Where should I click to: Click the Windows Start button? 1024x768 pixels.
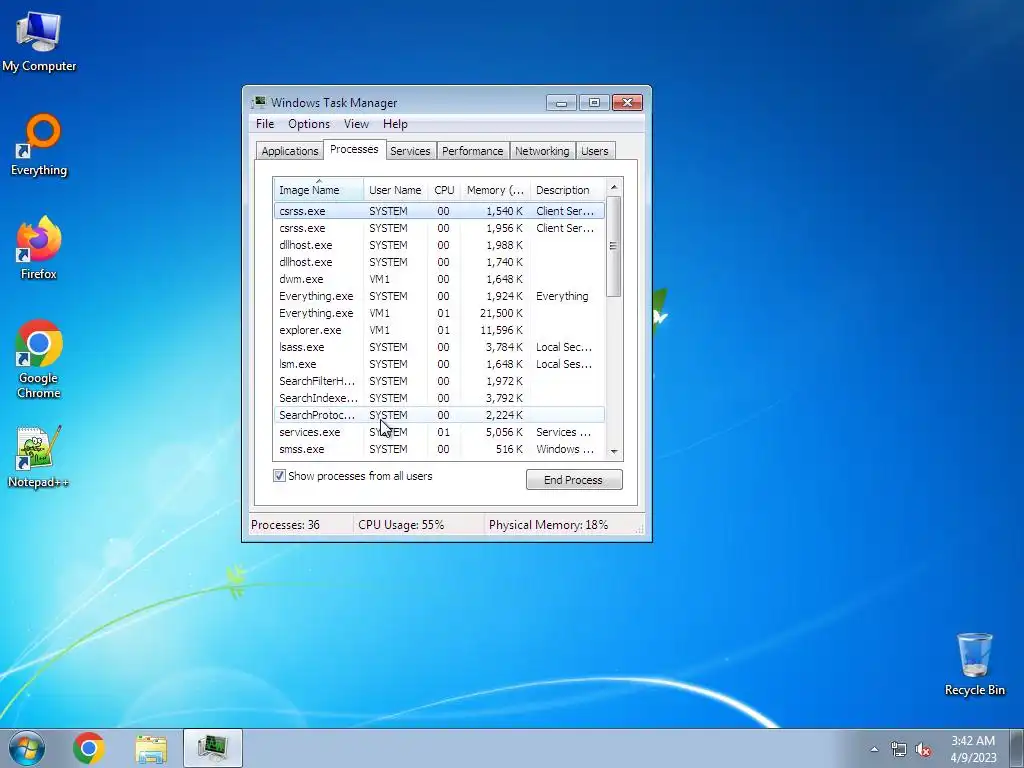coord(27,748)
